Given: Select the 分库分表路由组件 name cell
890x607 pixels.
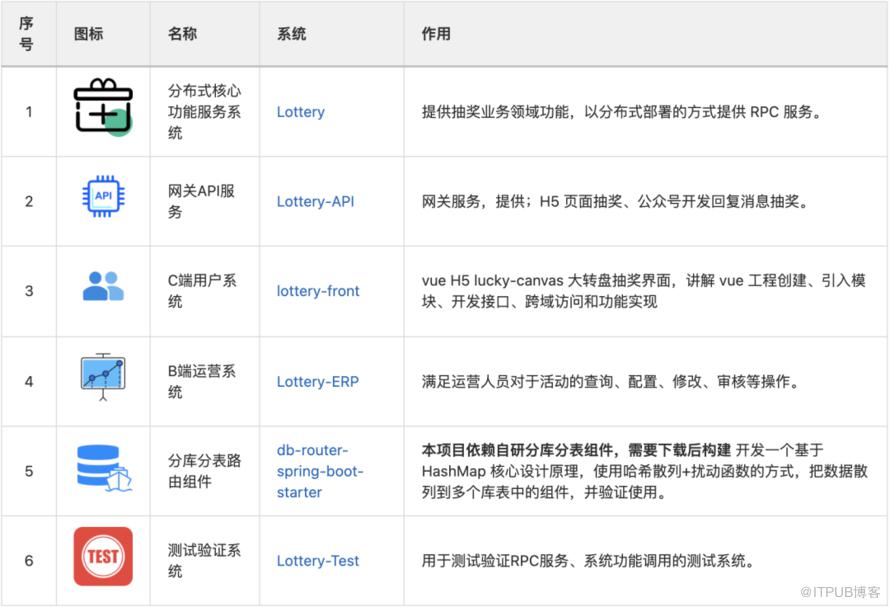Looking at the screenshot, I should point(204,471).
